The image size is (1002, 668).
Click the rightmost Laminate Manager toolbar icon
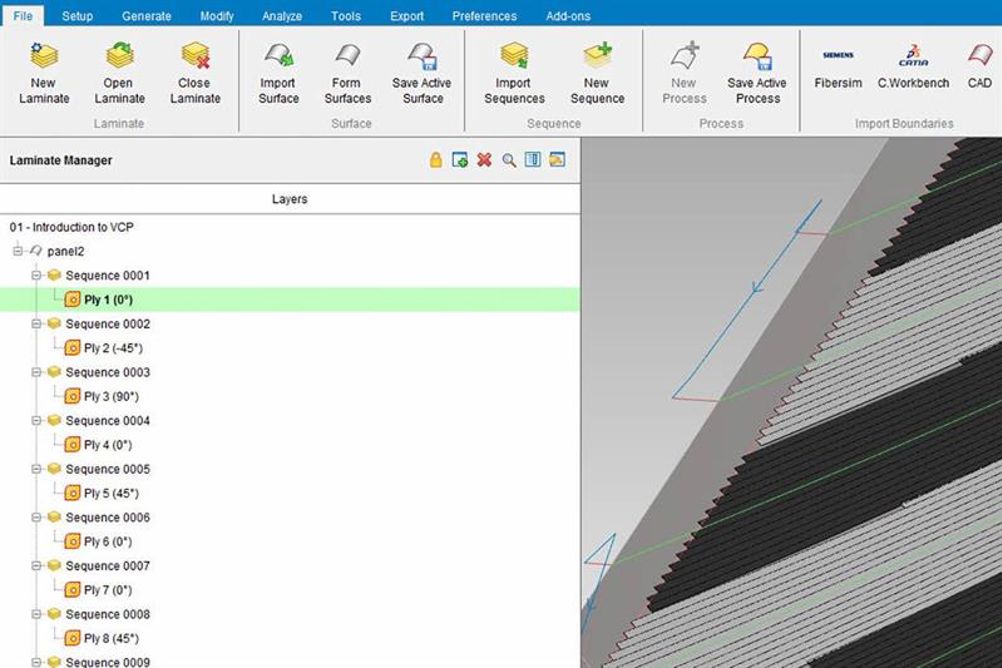point(557,160)
